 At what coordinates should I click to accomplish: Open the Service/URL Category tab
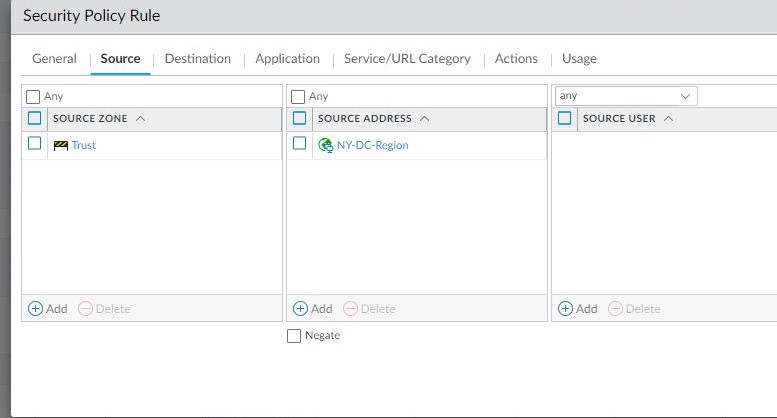point(407,59)
